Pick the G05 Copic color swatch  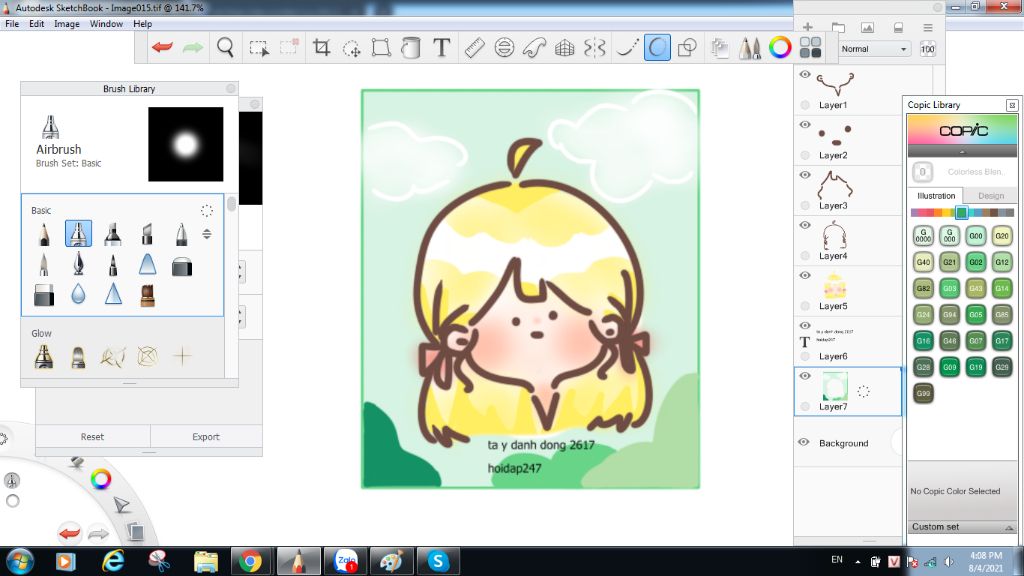(976, 315)
